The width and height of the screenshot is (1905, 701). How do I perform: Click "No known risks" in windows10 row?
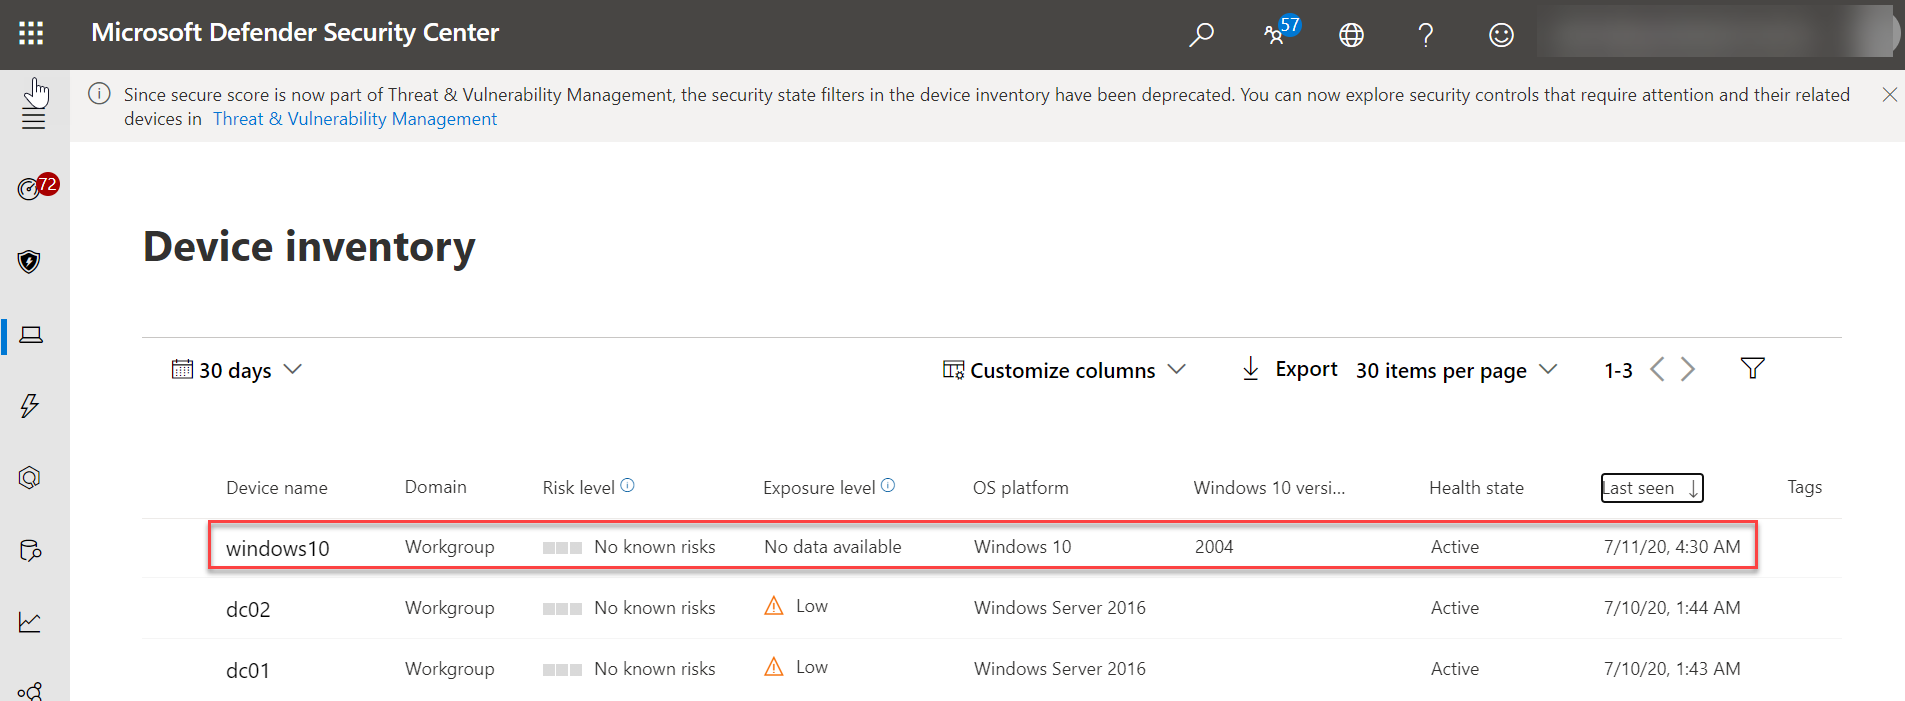point(655,547)
